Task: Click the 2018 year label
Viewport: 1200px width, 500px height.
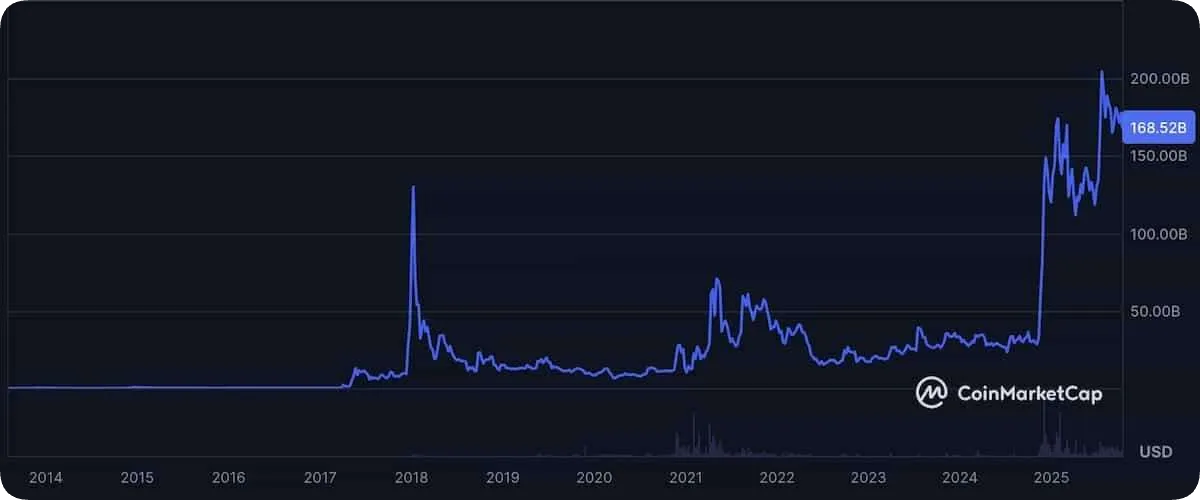Action: [x=411, y=478]
